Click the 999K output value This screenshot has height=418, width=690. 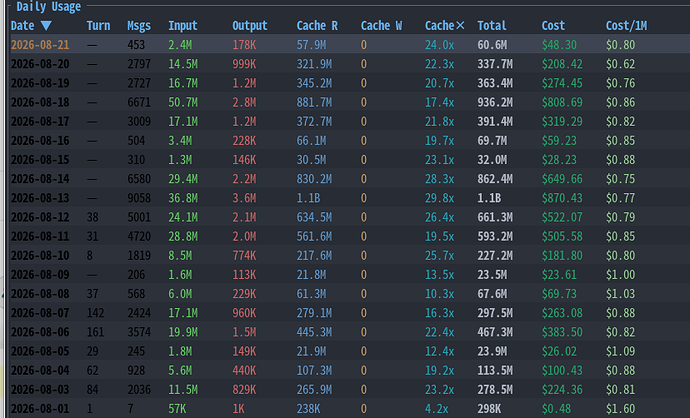click(244, 64)
